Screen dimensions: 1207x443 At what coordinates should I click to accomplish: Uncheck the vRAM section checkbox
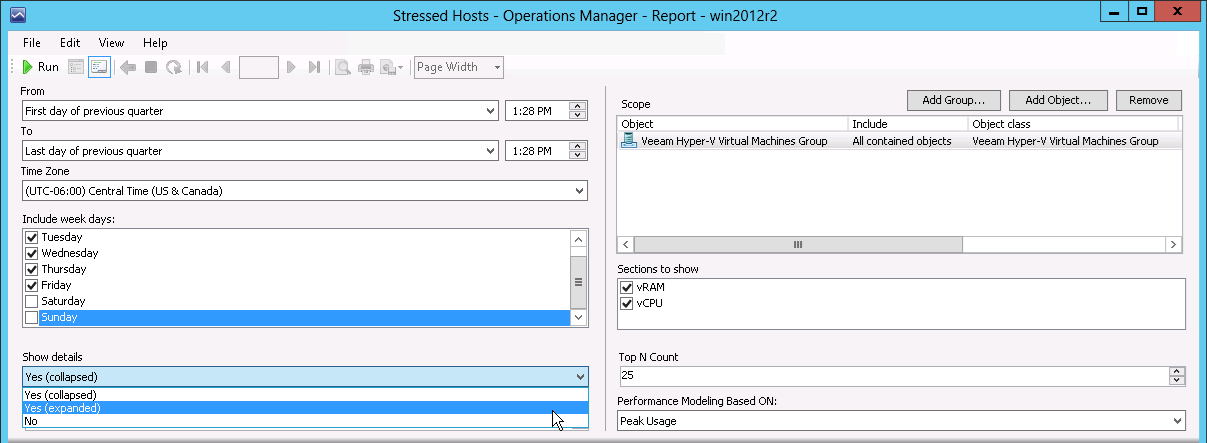[627, 287]
